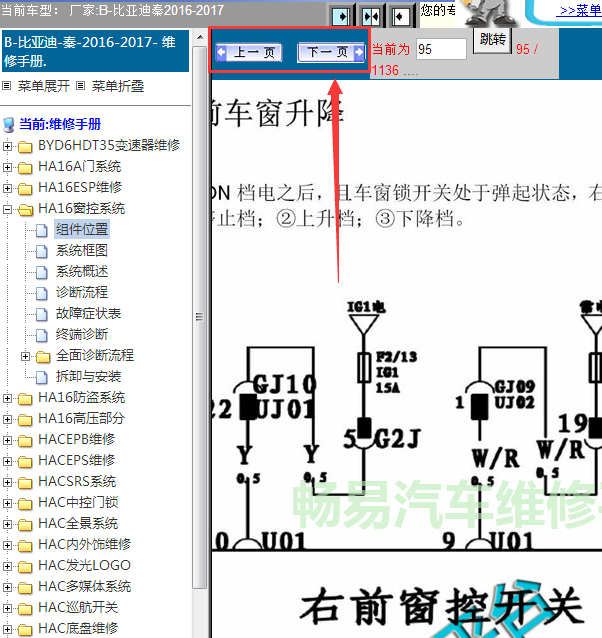Expand HAC中控门锁 plus box
Image resolution: width=602 pixels, height=638 pixels.
tap(7, 503)
